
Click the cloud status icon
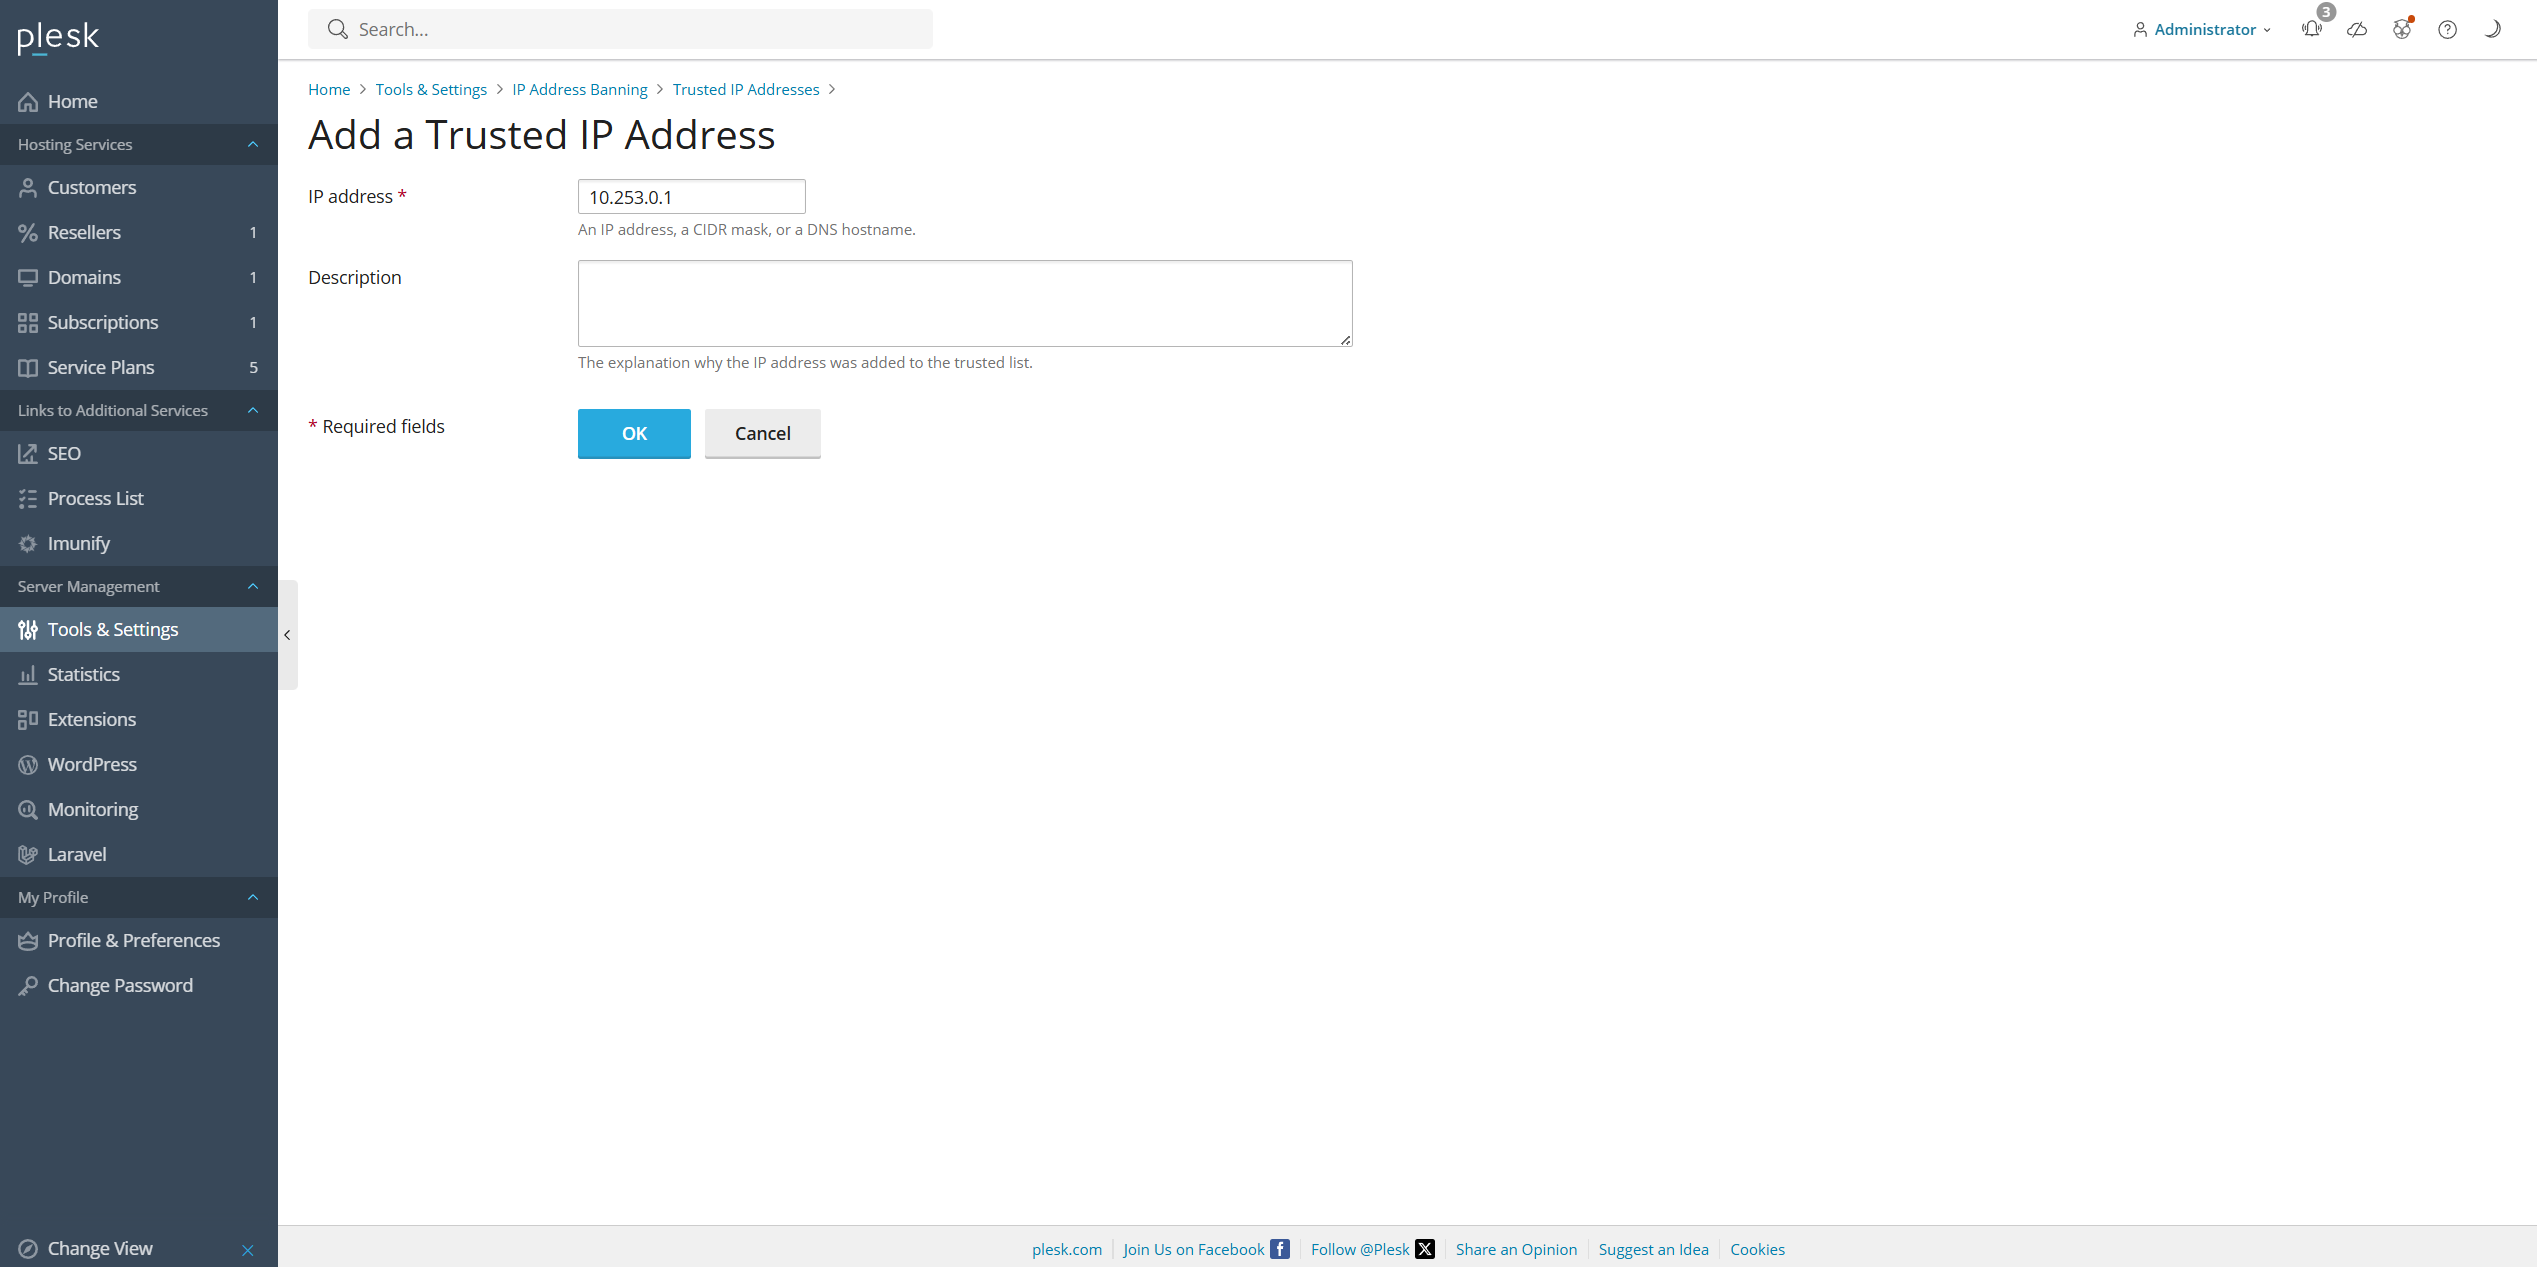(x=2357, y=29)
